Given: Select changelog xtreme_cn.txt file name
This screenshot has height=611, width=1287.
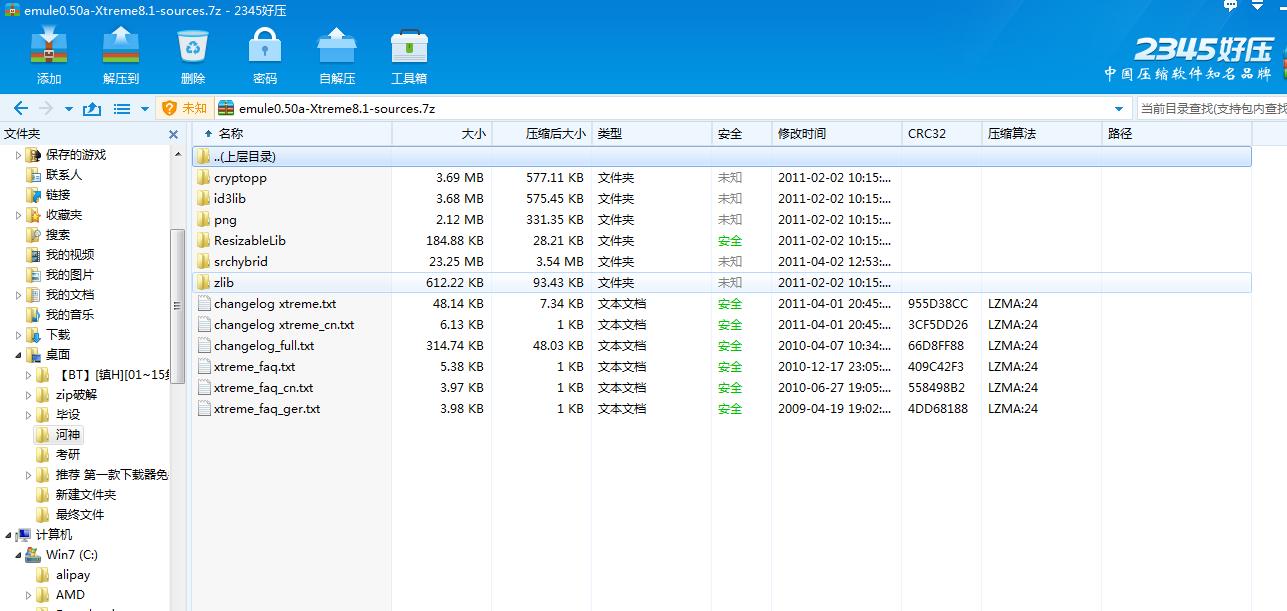Looking at the screenshot, I should (x=284, y=325).
